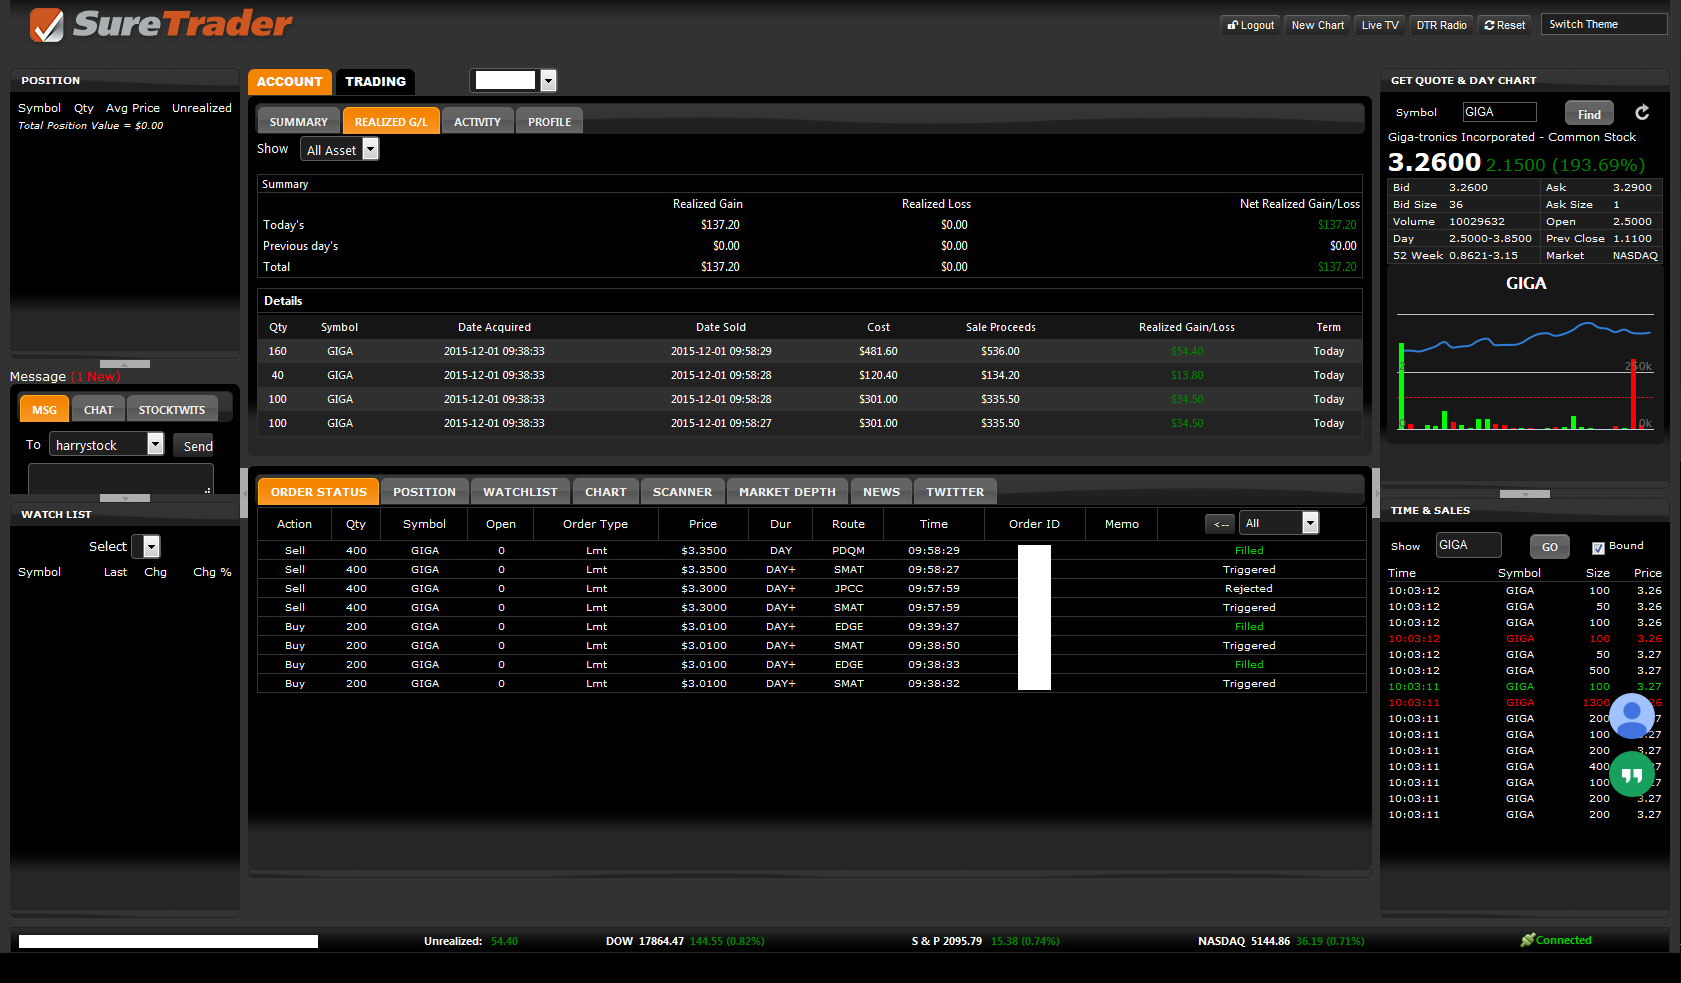Open the SUMMARY sub-tab
Image resolution: width=1681 pixels, height=983 pixels.
coord(298,121)
